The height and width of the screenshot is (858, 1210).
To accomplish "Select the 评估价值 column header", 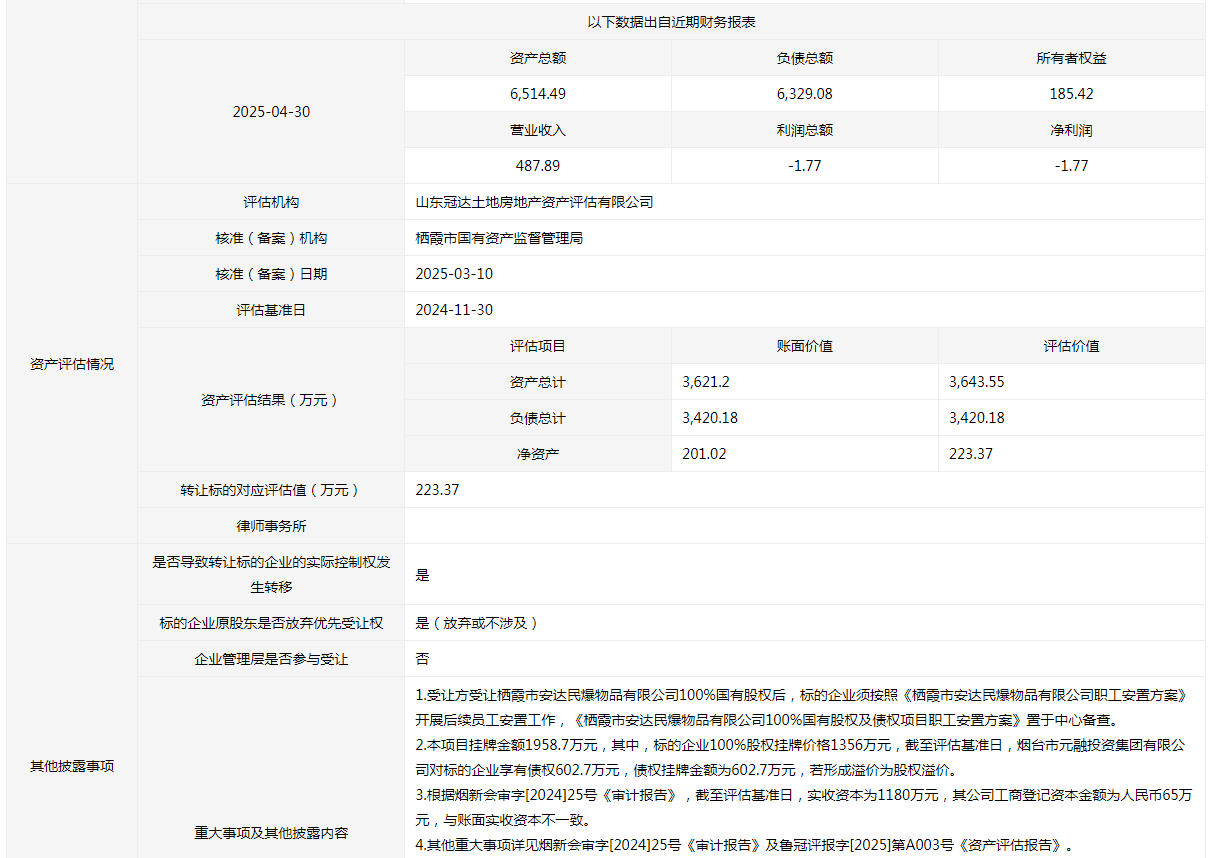I will coord(1071,346).
